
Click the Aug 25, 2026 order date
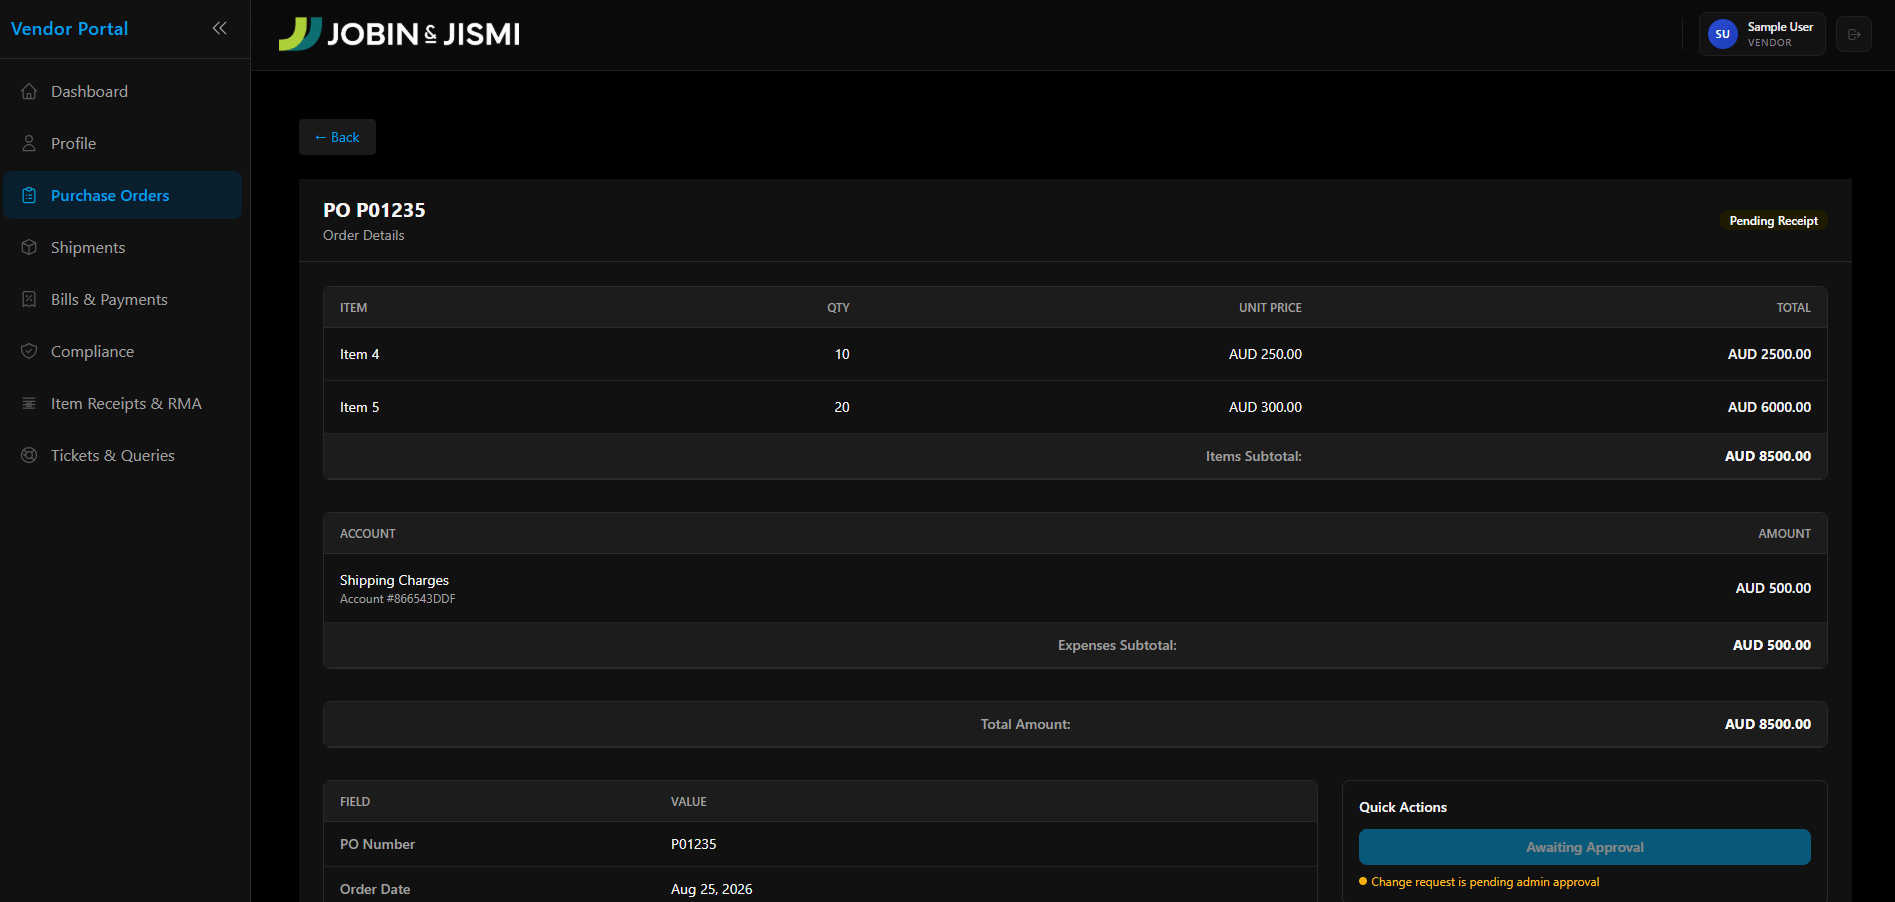711,889
